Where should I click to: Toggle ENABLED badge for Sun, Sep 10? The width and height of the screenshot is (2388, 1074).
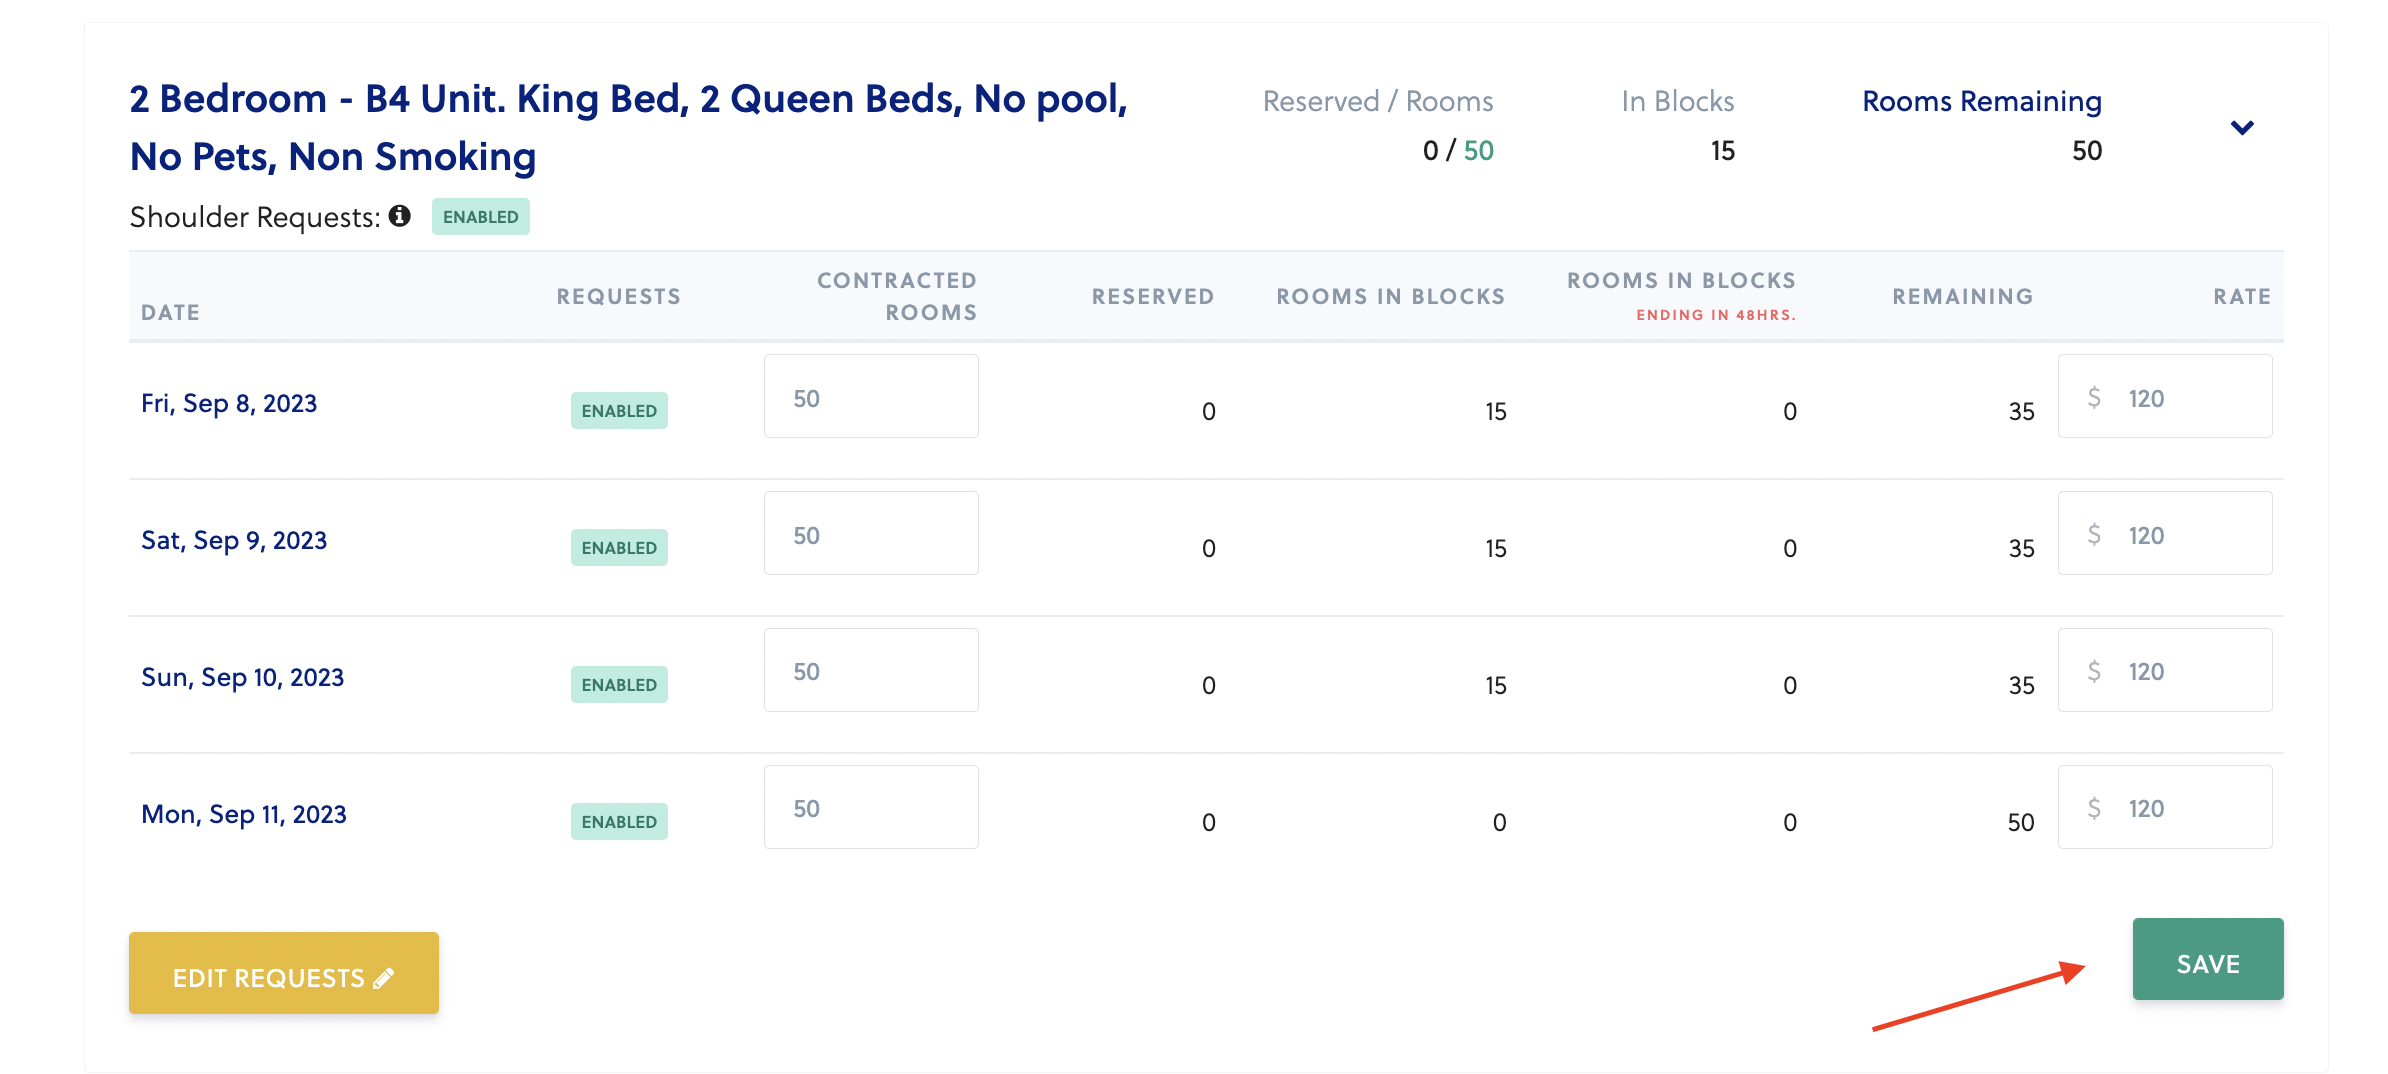point(619,685)
